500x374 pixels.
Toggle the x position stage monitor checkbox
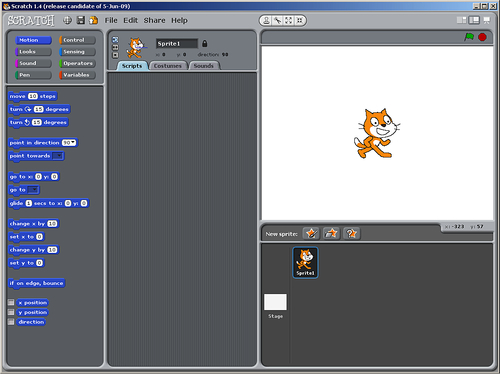pos(11,302)
